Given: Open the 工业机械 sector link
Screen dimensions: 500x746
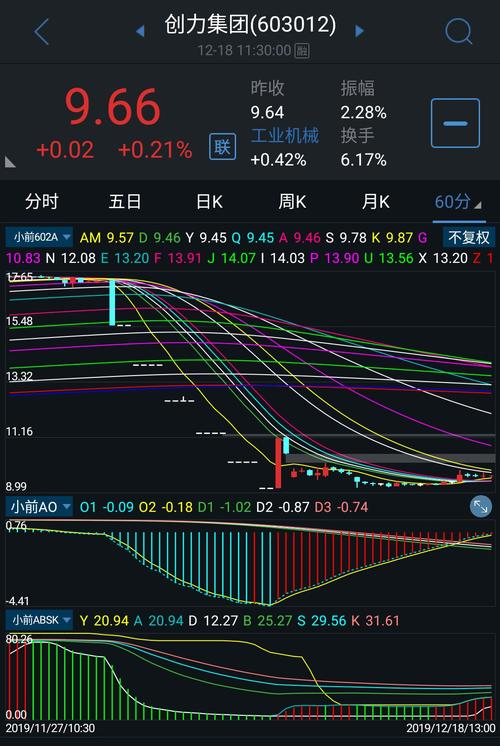Looking at the screenshot, I should point(284,136).
